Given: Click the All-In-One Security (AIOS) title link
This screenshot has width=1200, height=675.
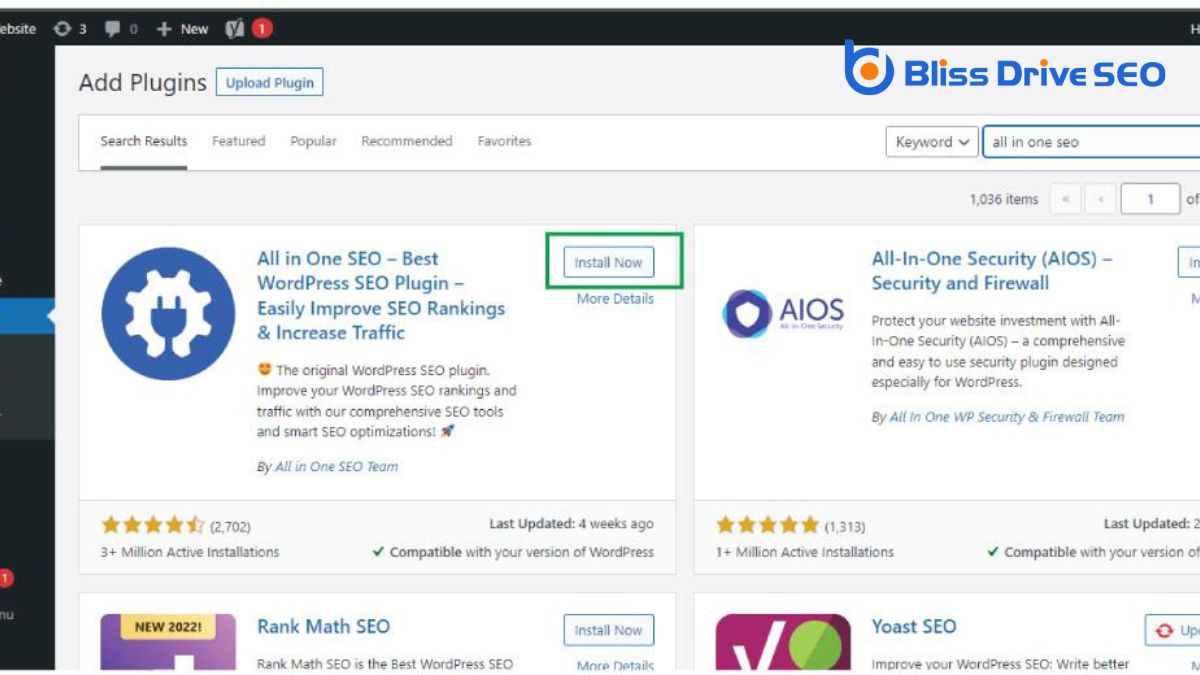Looking at the screenshot, I should 991,271.
